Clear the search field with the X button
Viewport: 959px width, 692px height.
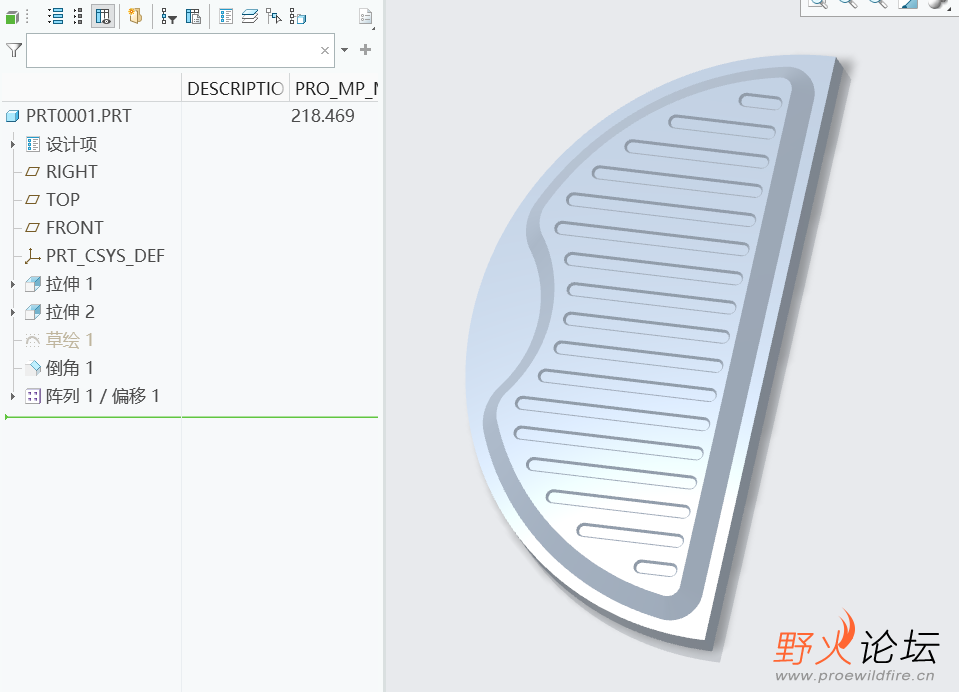click(x=325, y=50)
